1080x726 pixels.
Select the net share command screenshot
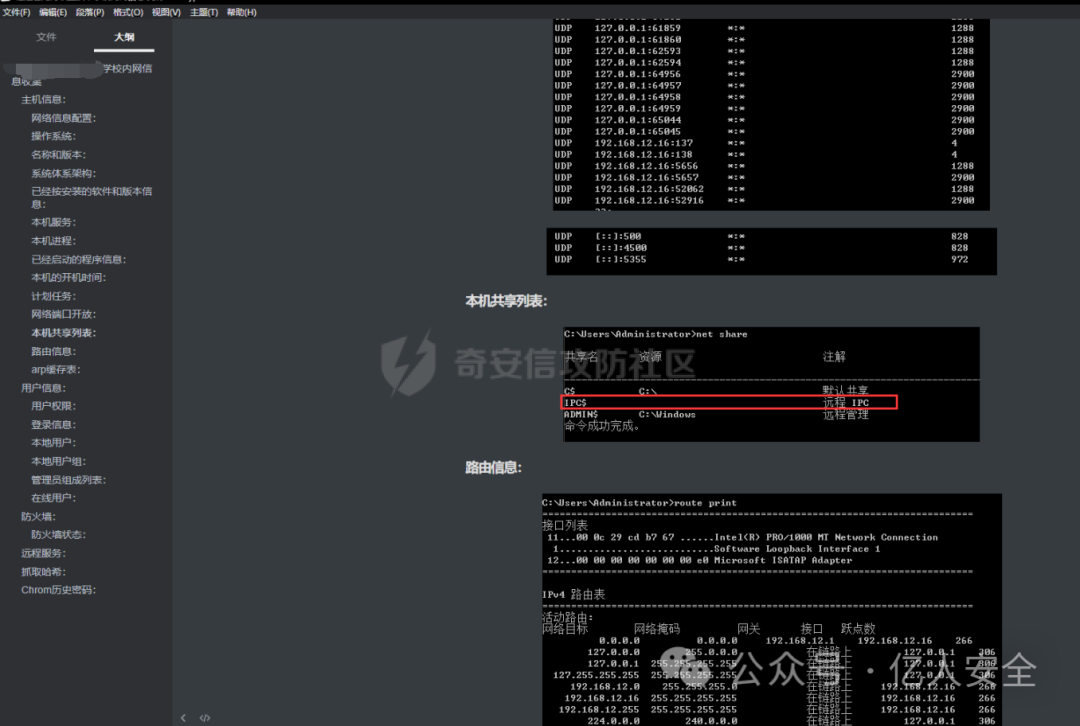tap(771, 384)
